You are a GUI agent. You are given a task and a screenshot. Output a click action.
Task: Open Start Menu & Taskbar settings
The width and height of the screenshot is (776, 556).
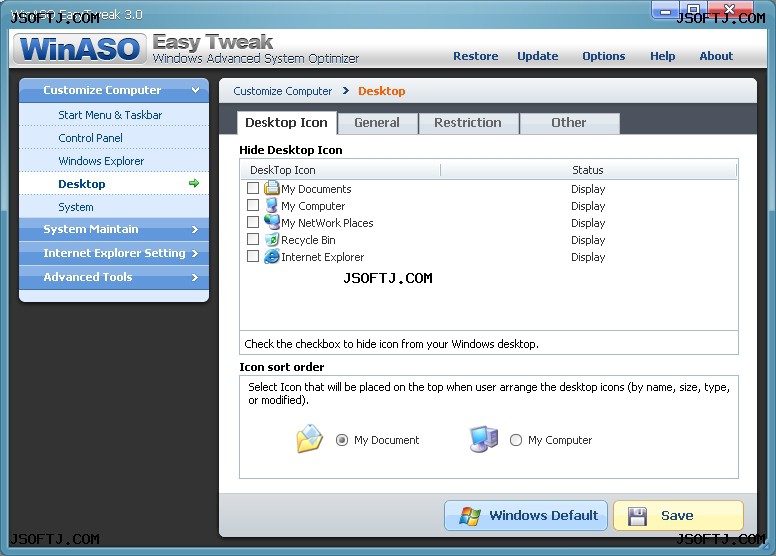coord(114,115)
